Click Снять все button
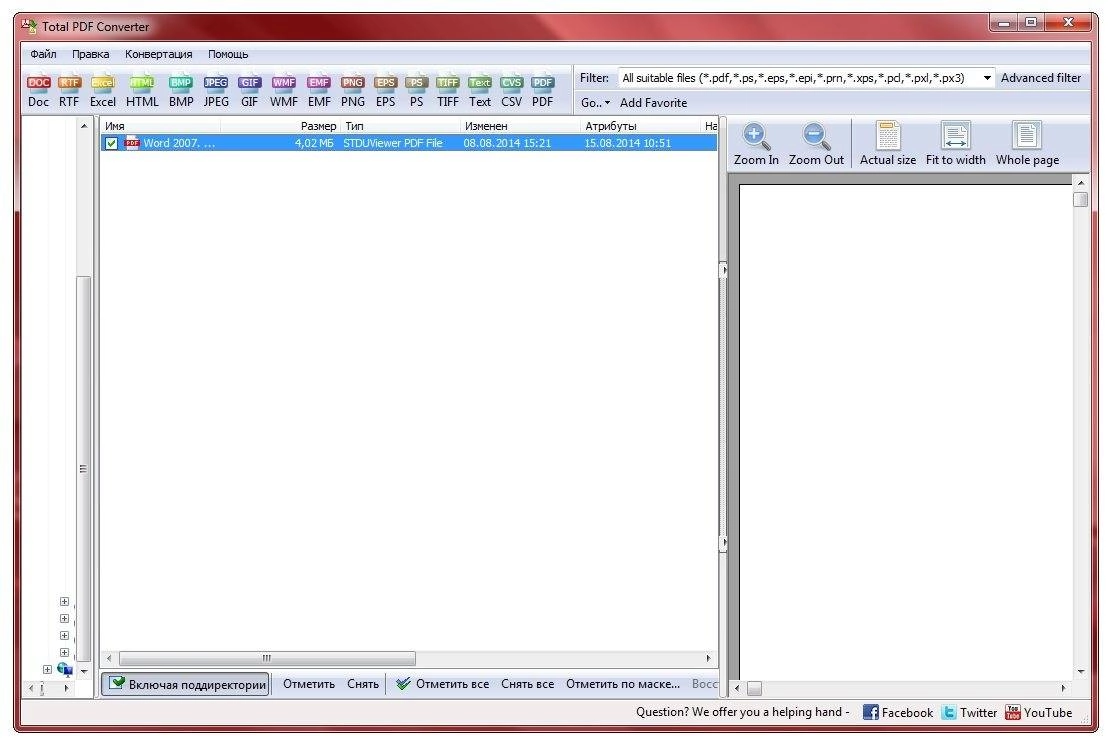 [527, 684]
